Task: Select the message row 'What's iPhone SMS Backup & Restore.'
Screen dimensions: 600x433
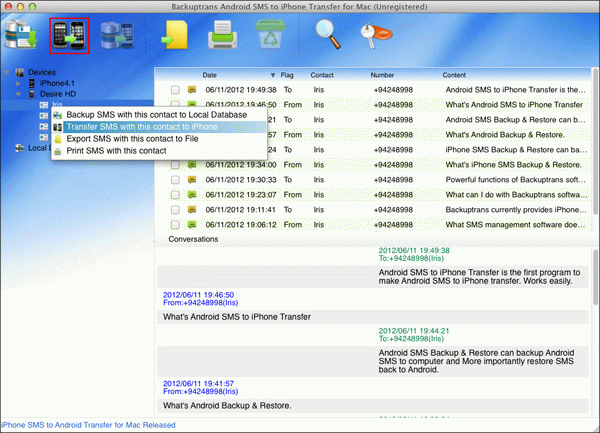Action: (377, 165)
